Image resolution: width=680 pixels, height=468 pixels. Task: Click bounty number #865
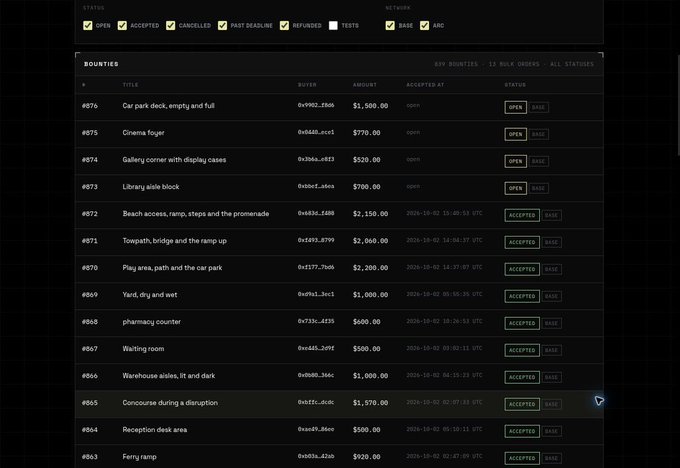tap(90, 403)
